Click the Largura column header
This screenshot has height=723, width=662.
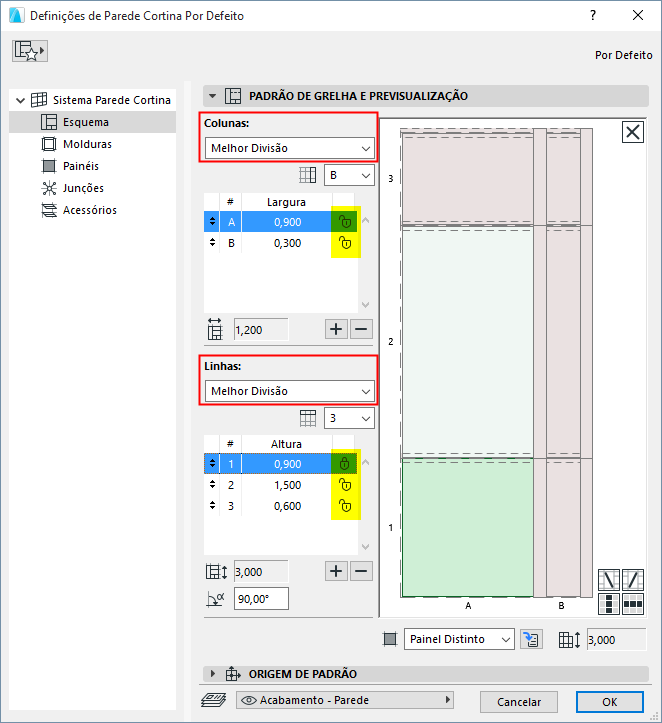286,202
